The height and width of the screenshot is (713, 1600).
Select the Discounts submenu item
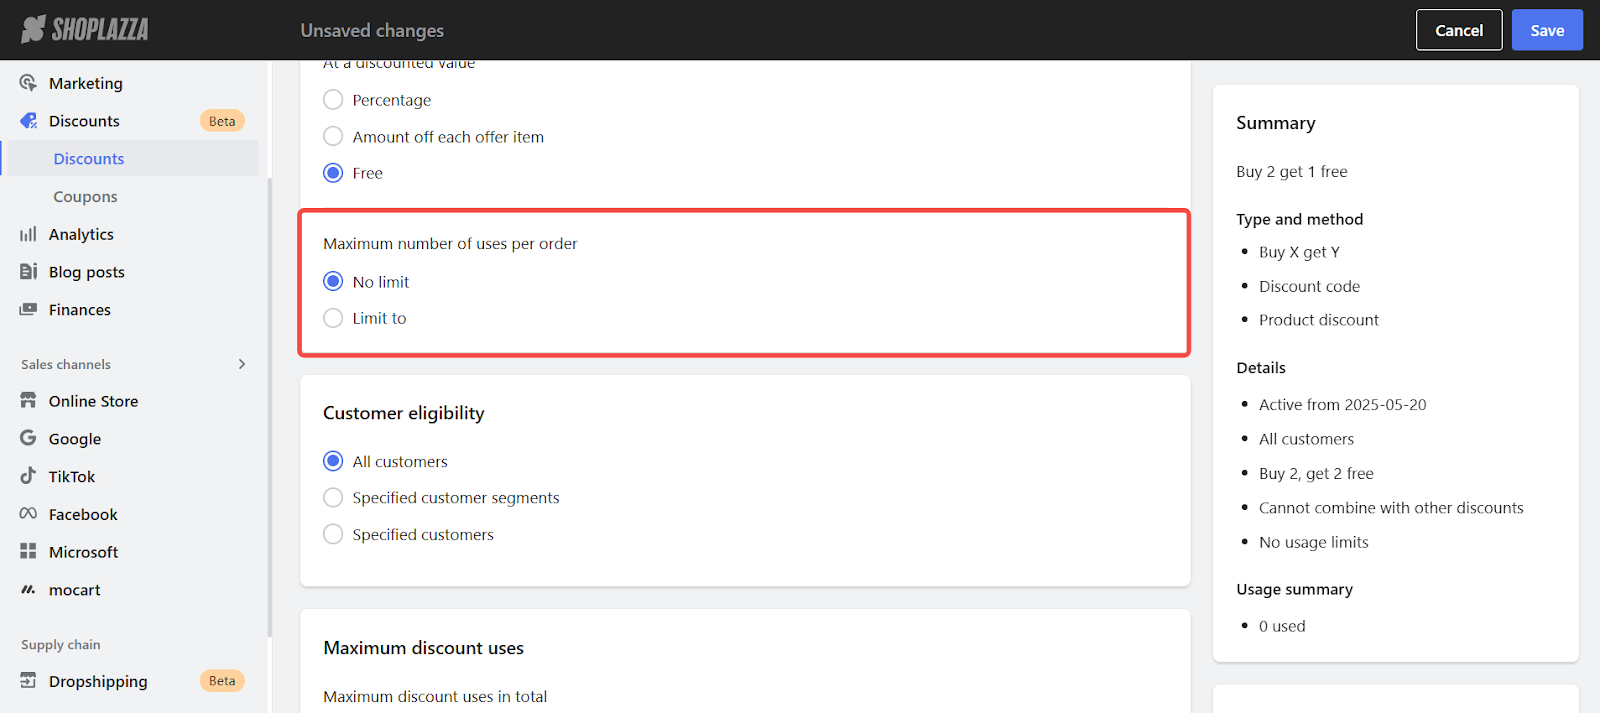[89, 159]
